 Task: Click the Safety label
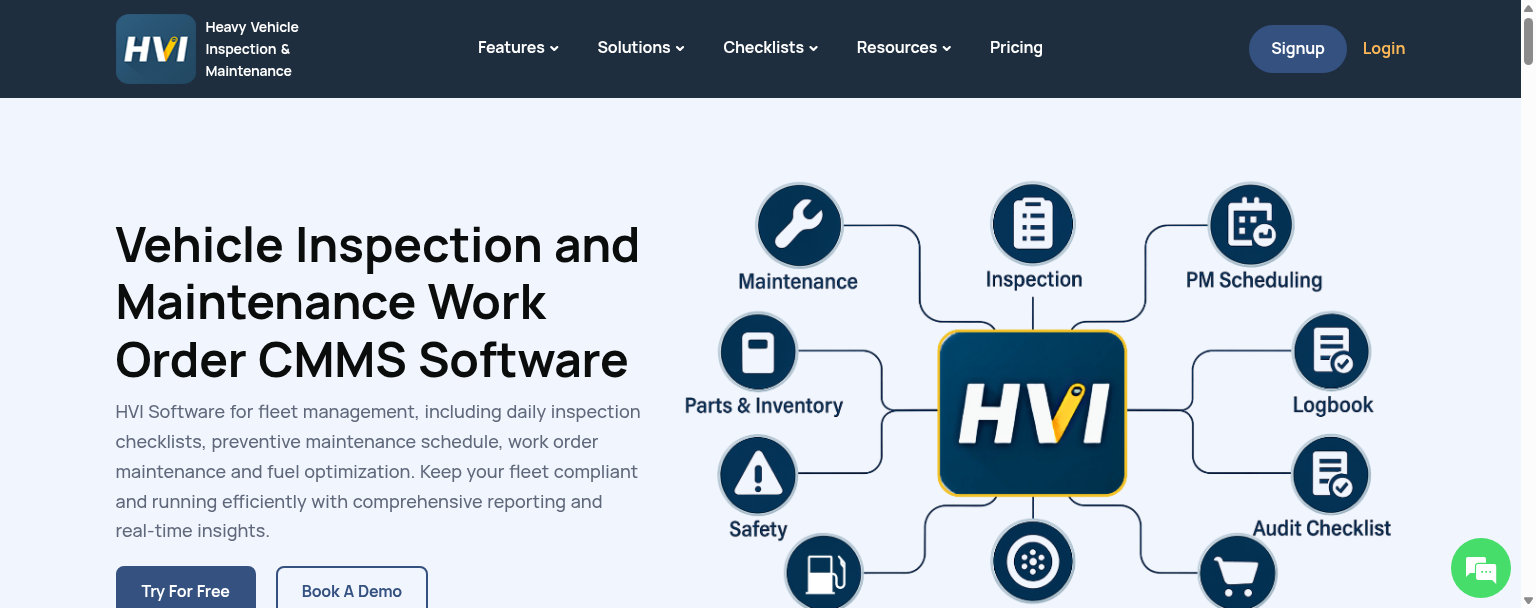(758, 529)
